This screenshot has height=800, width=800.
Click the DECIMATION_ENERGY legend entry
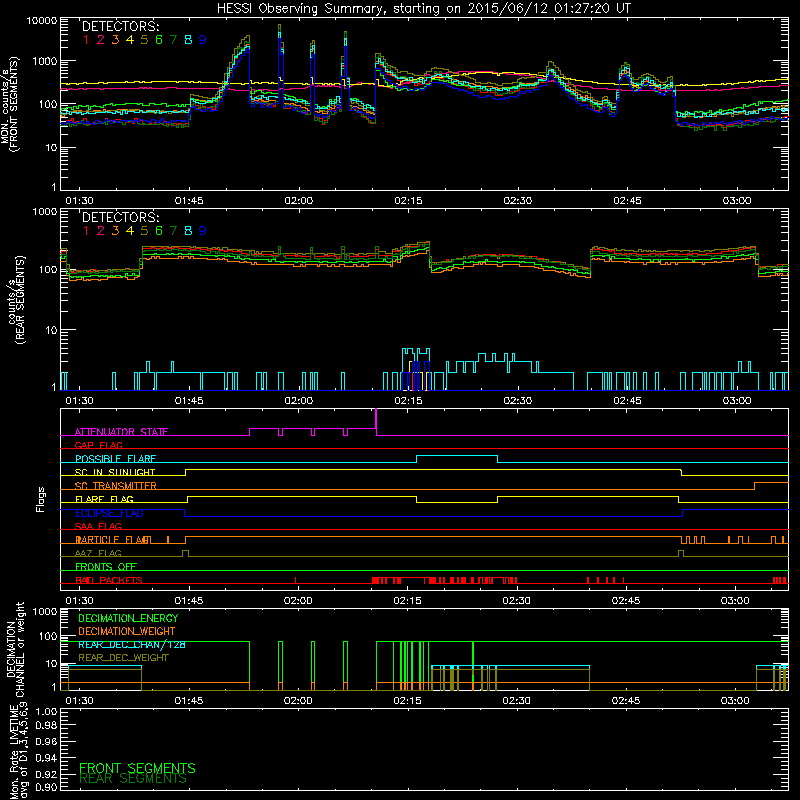coord(128,618)
